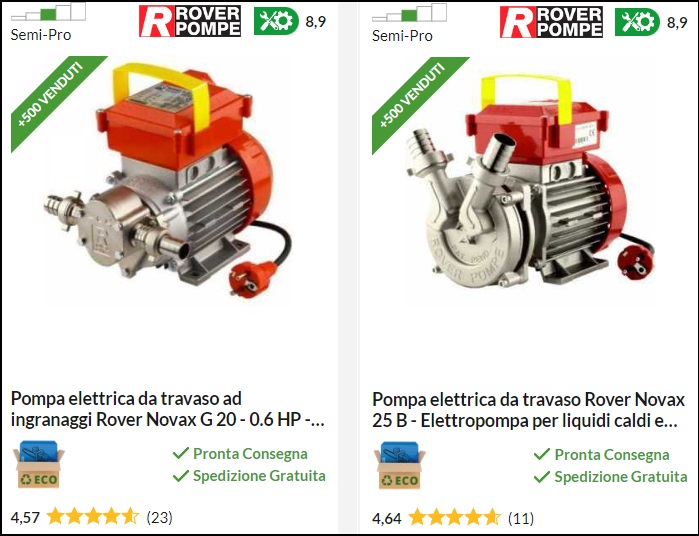Click Semi-Pro level bars on right card
699x536 pixels.
point(409,12)
